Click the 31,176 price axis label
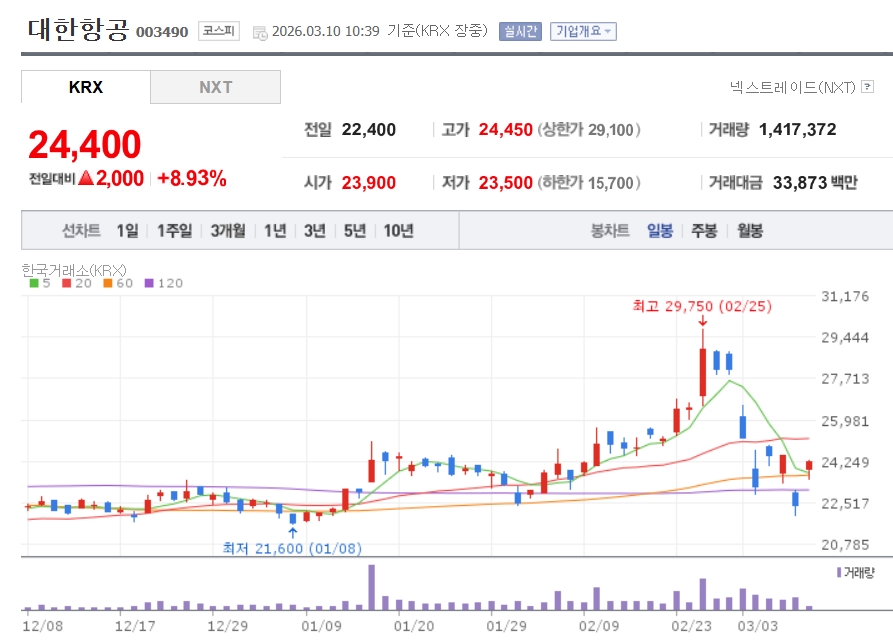Screen dimensions: 893x644 (845, 296)
